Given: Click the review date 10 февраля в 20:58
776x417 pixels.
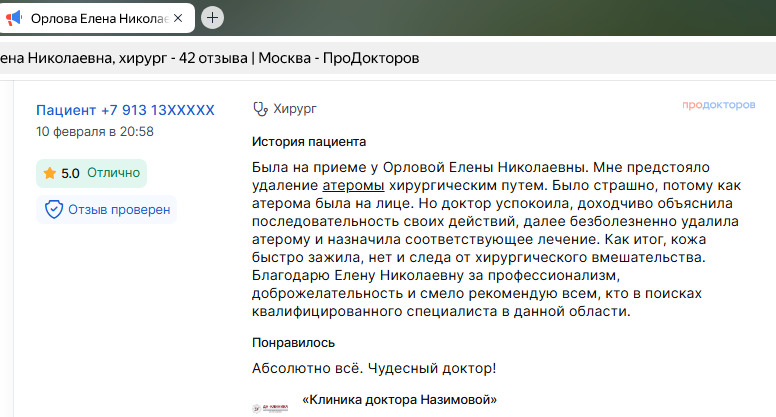Looking at the screenshot, I should tap(95, 131).
